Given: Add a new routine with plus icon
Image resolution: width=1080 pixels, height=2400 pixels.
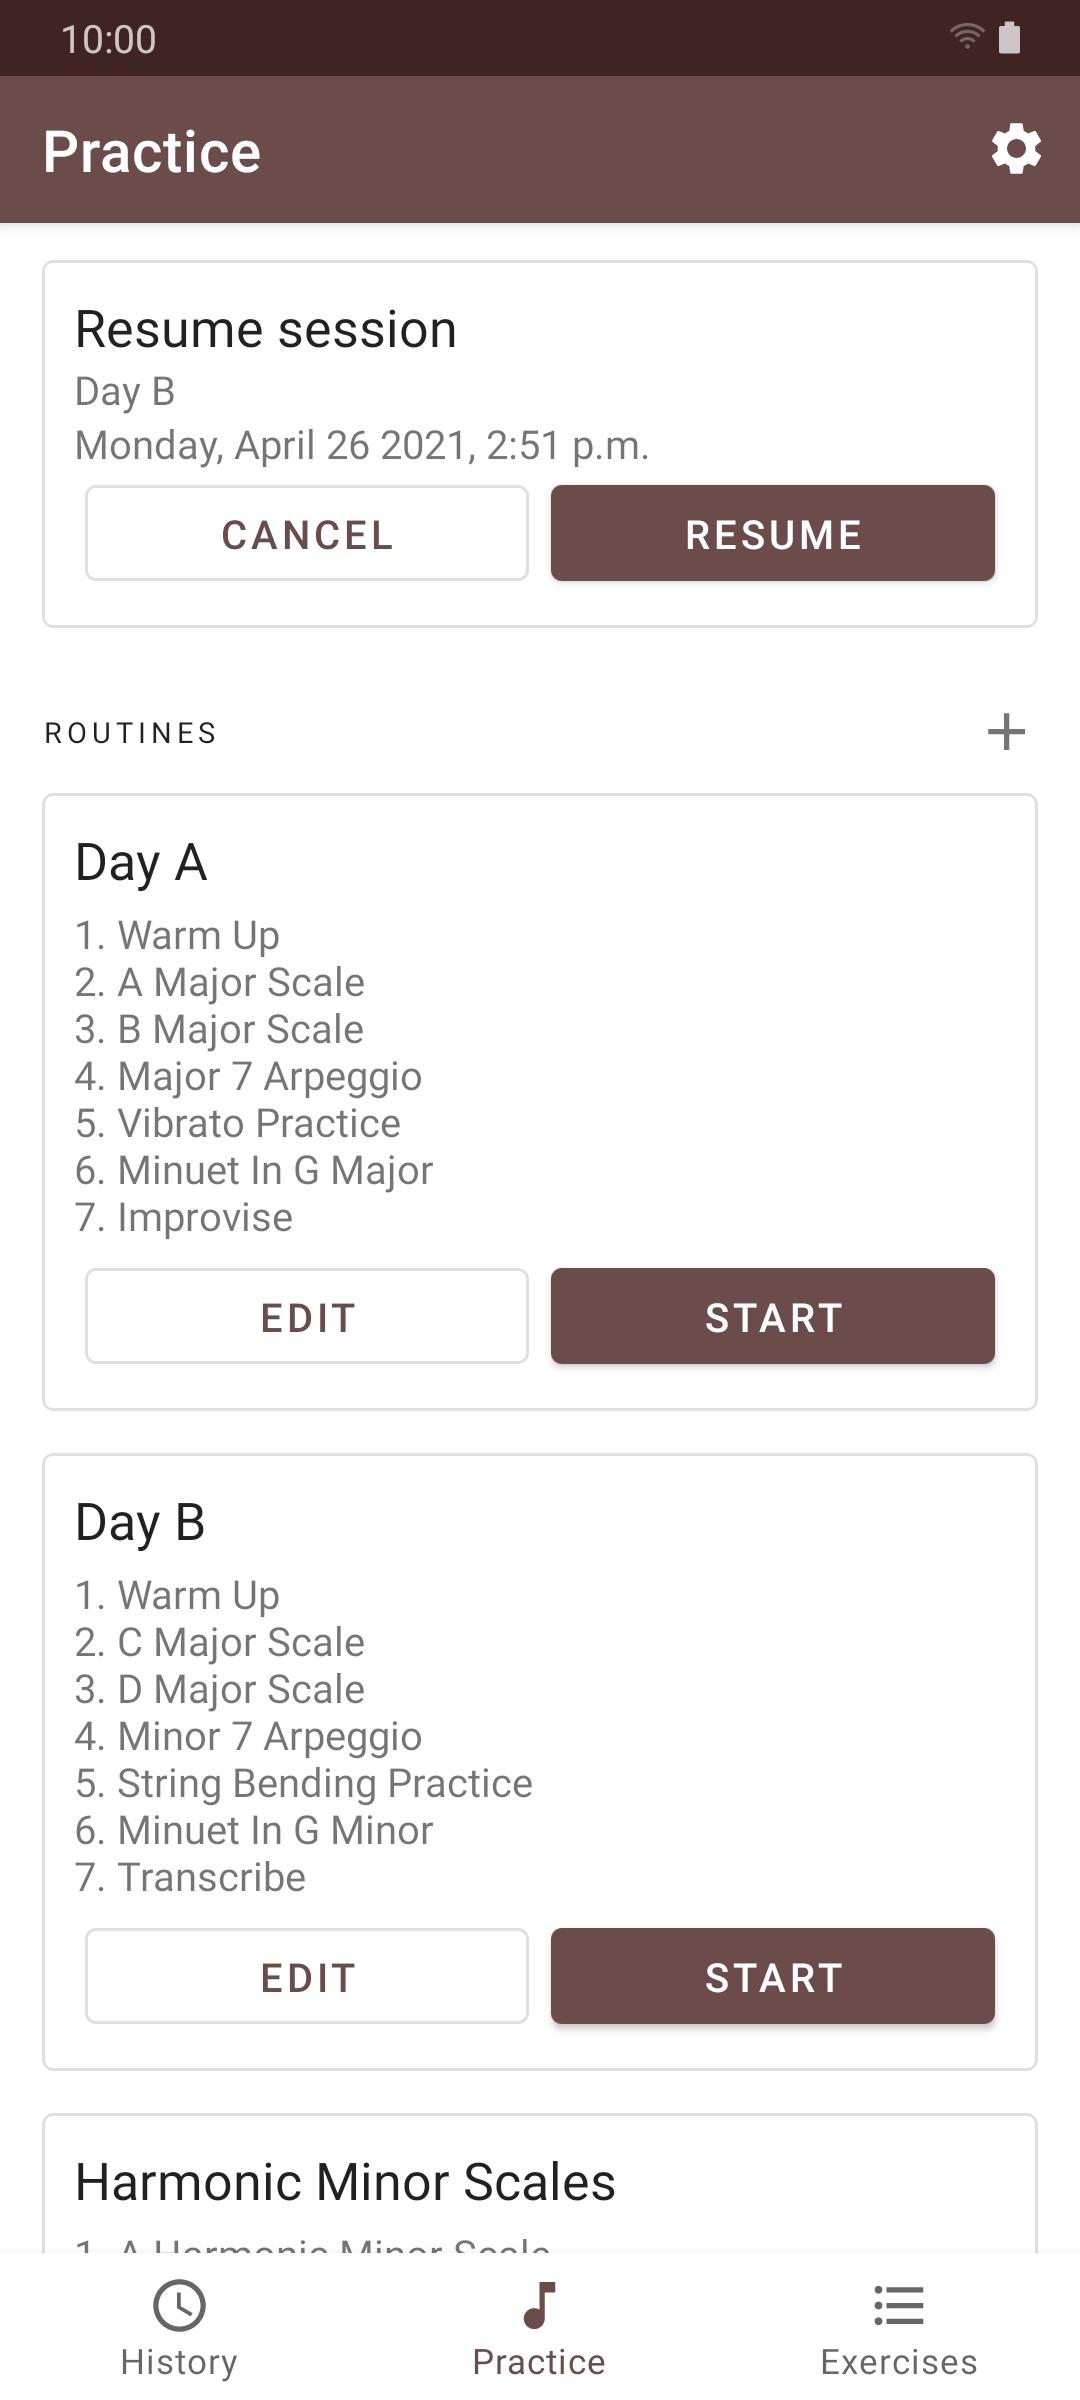Looking at the screenshot, I should 1006,732.
